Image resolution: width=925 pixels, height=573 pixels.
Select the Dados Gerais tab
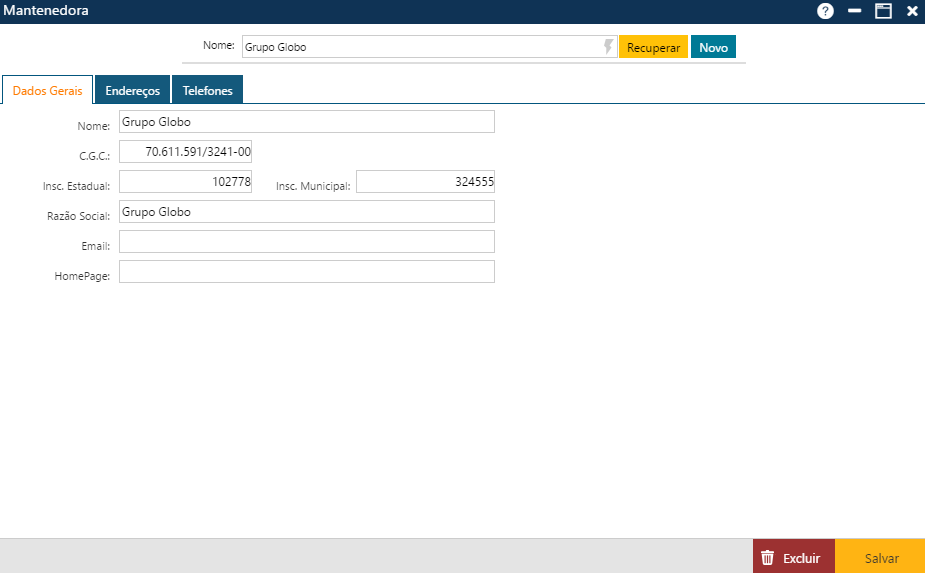(47, 90)
